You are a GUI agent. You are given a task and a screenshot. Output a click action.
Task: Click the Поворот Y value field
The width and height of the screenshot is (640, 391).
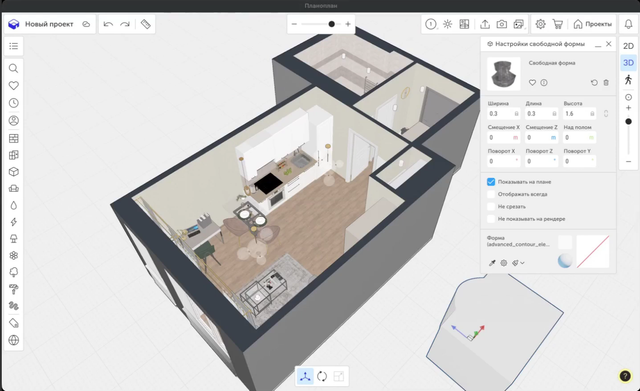[580, 161]
